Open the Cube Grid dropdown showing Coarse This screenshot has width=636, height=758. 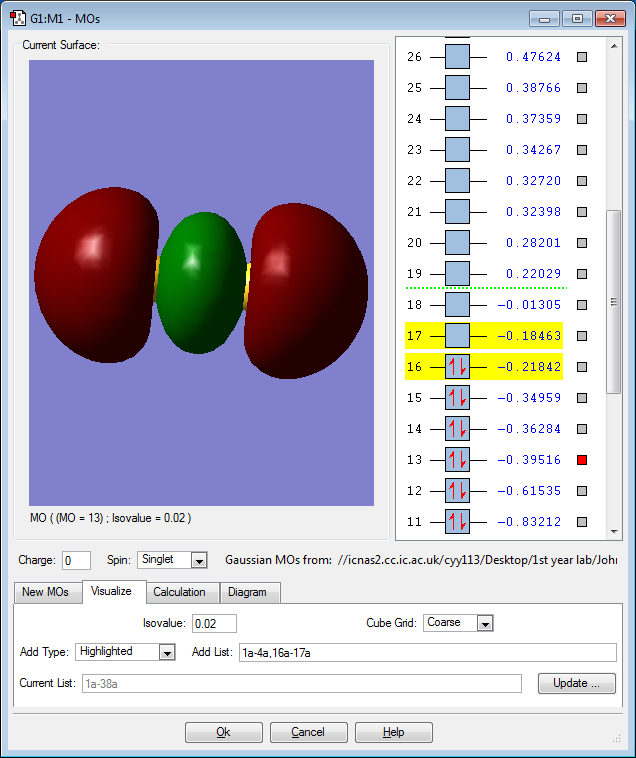point(458,623)
